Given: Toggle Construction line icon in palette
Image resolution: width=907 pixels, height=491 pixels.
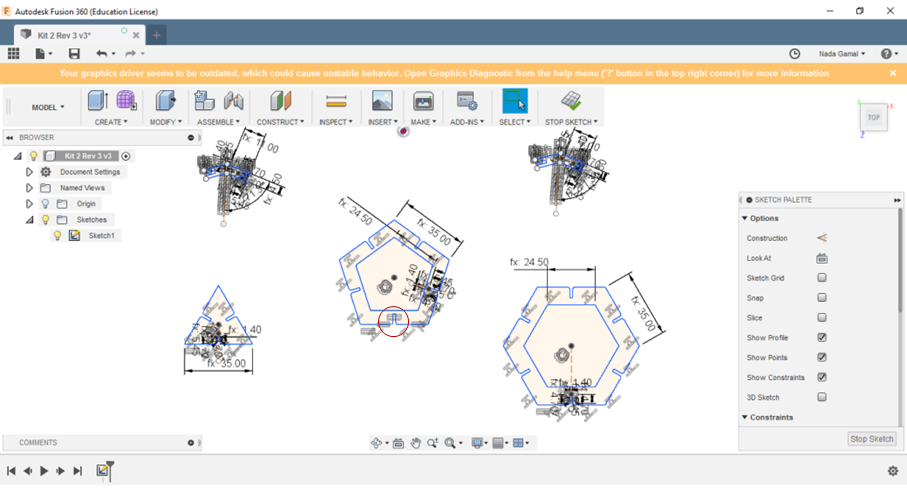Looking at the screenshot, I should coord(822,238).
